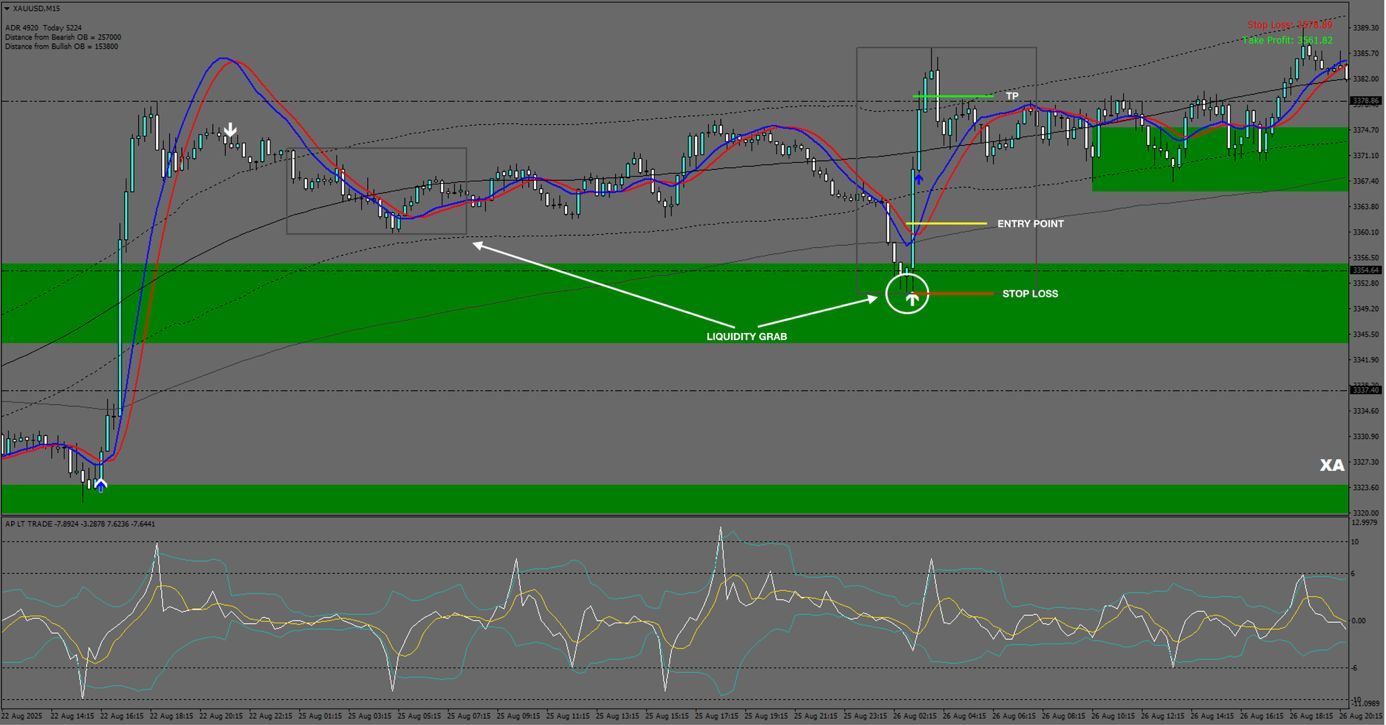Select the yellow entry point line

(x=946, y=224)
